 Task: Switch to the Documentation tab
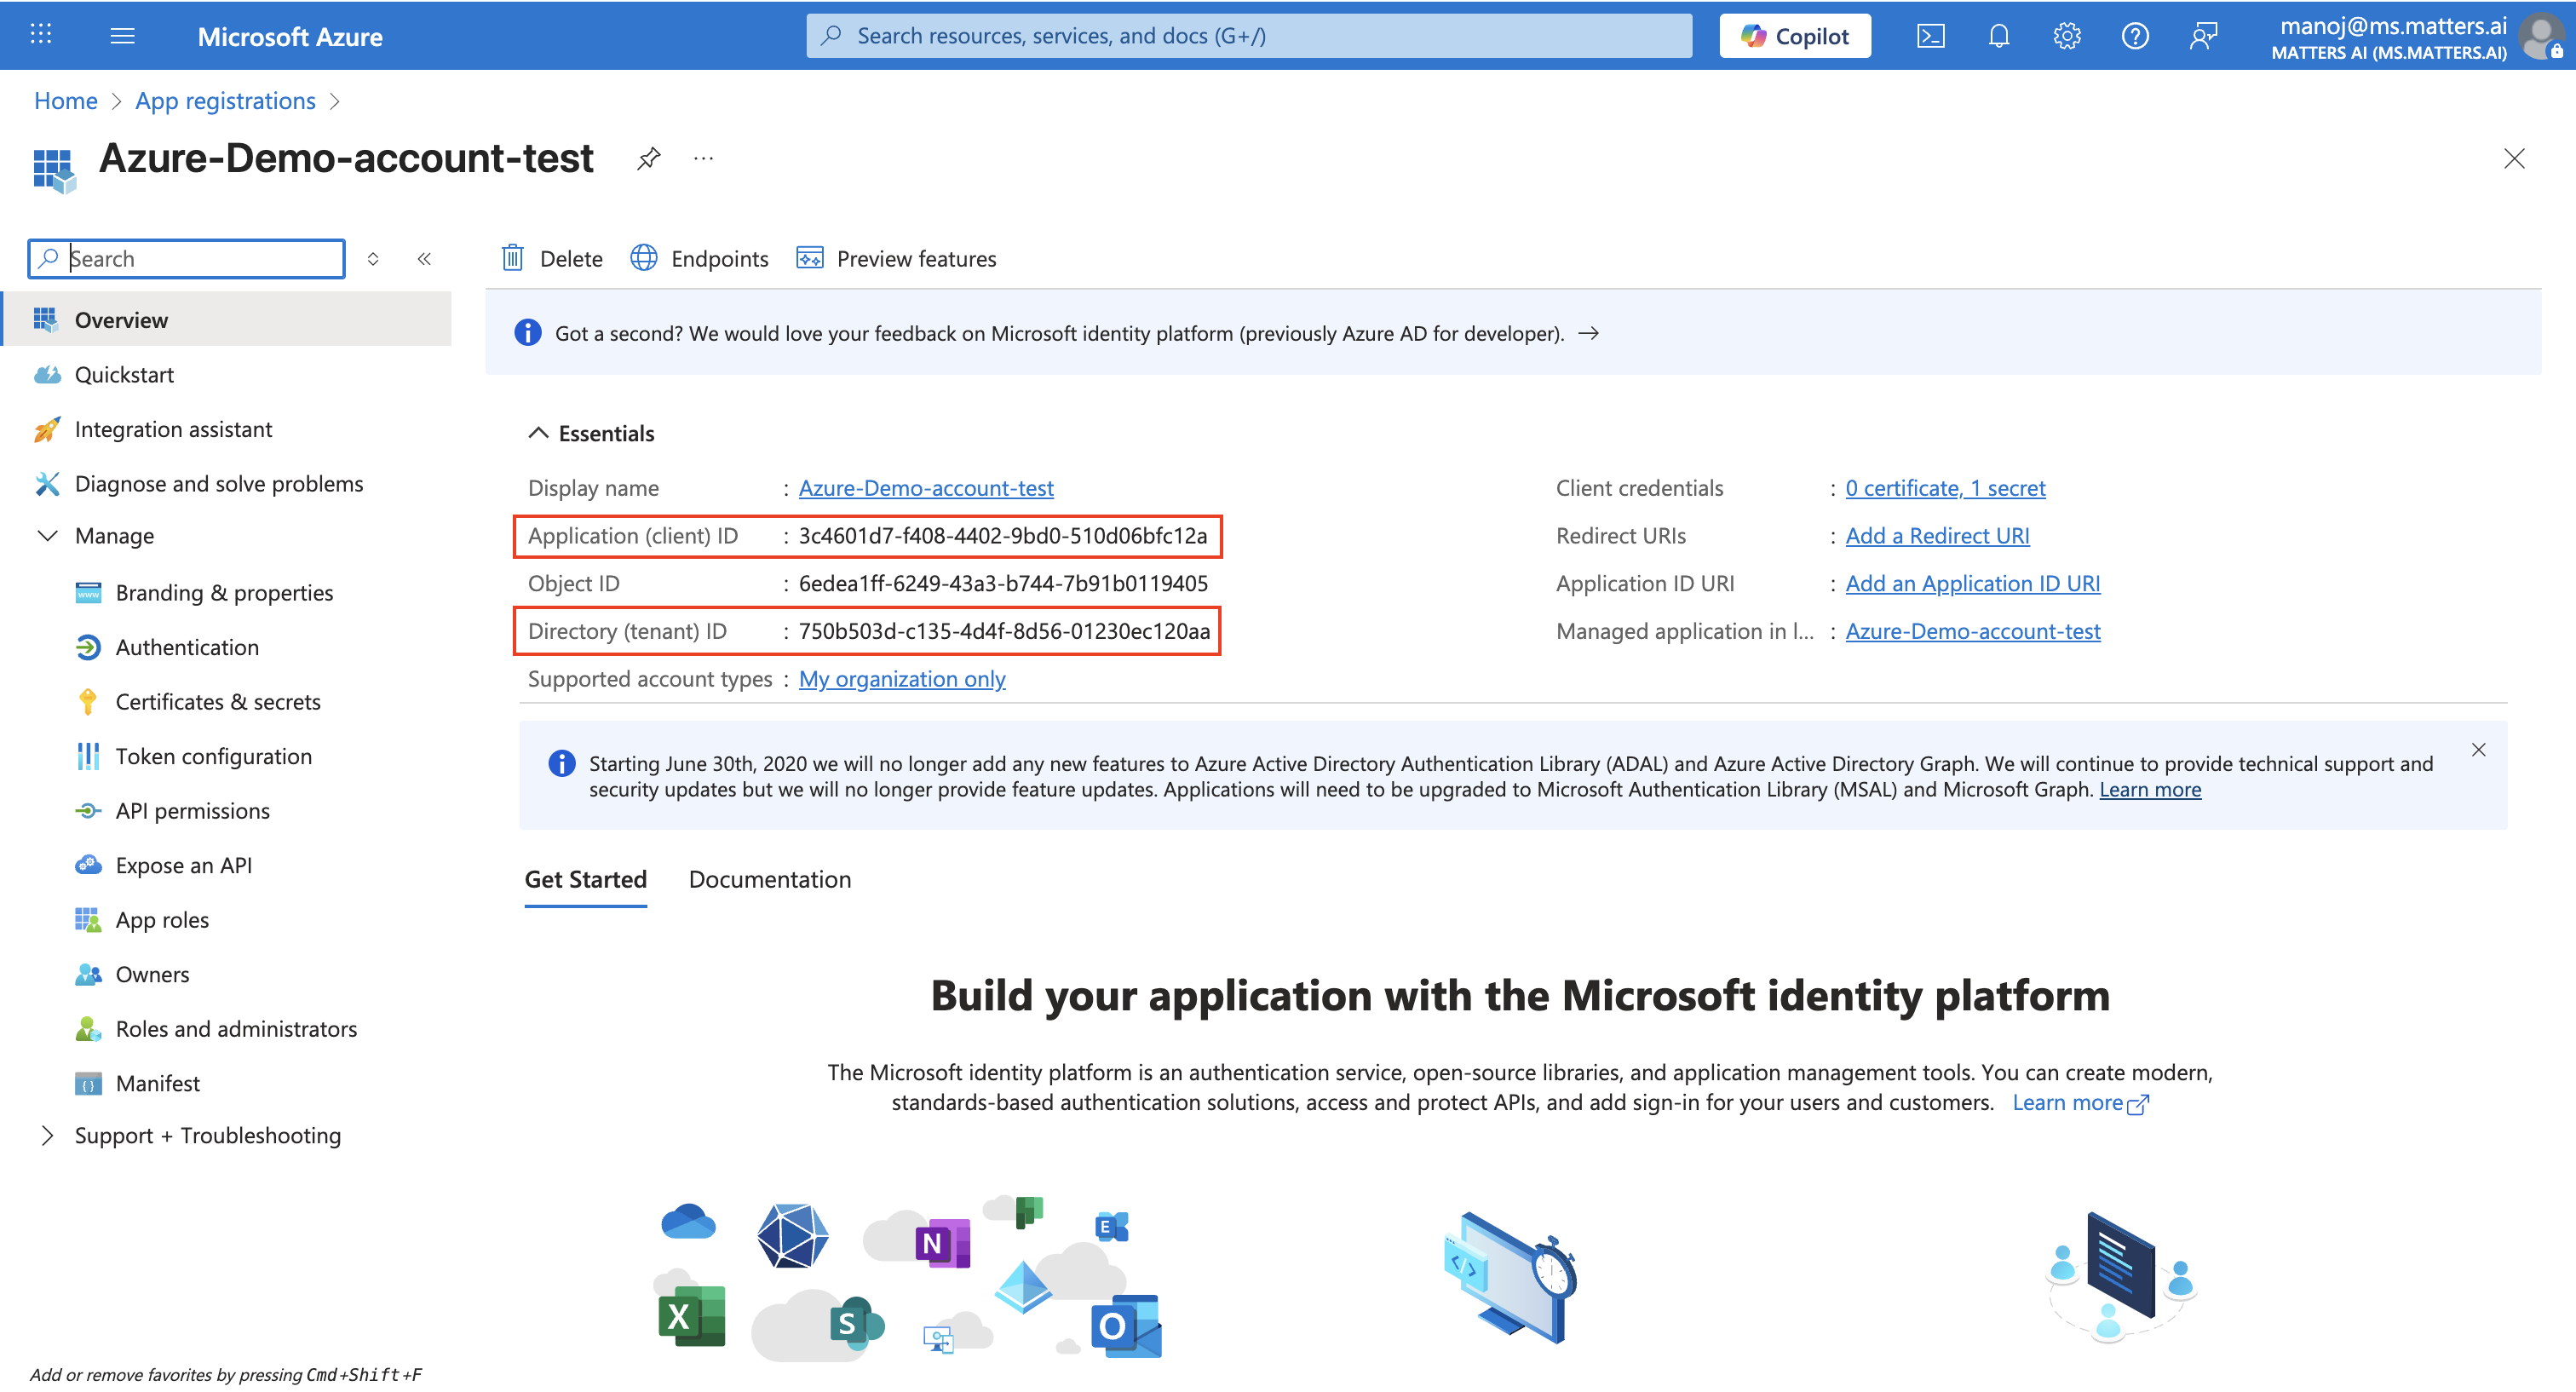pyautogui.click(x=770, y=879)
